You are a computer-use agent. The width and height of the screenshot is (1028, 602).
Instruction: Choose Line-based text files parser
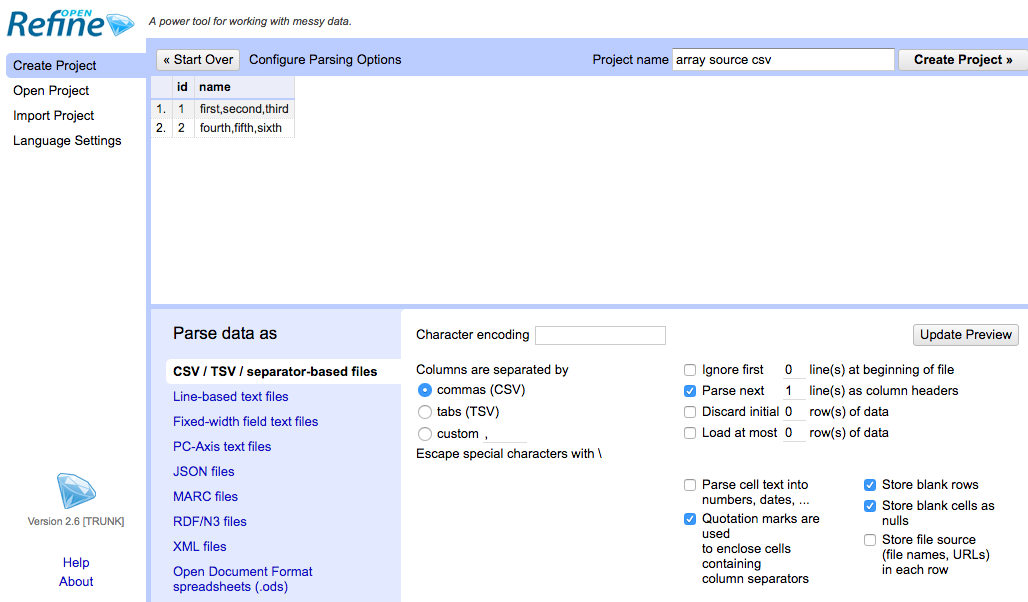click(x=231, y=396)
